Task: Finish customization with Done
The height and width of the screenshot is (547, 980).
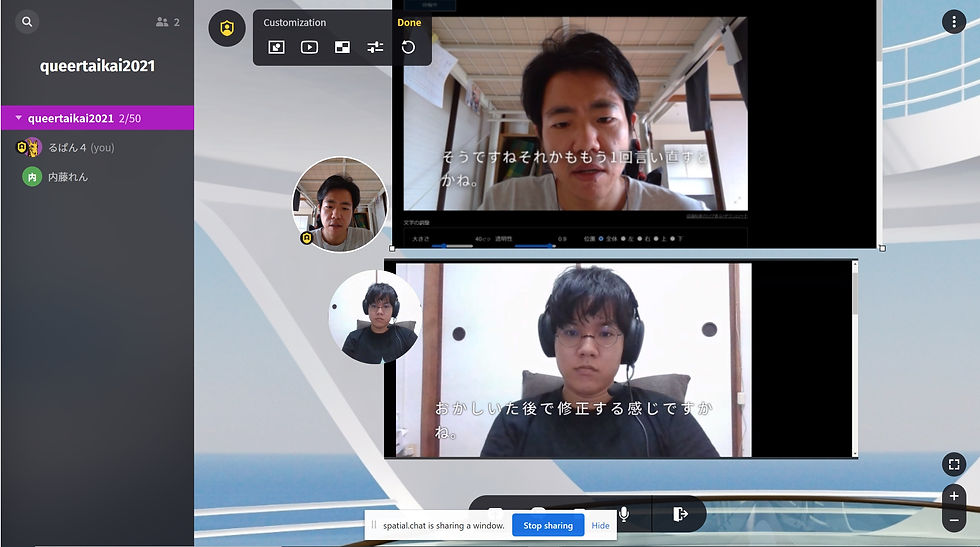Action: pyautogui.click(x=409, y=23)
